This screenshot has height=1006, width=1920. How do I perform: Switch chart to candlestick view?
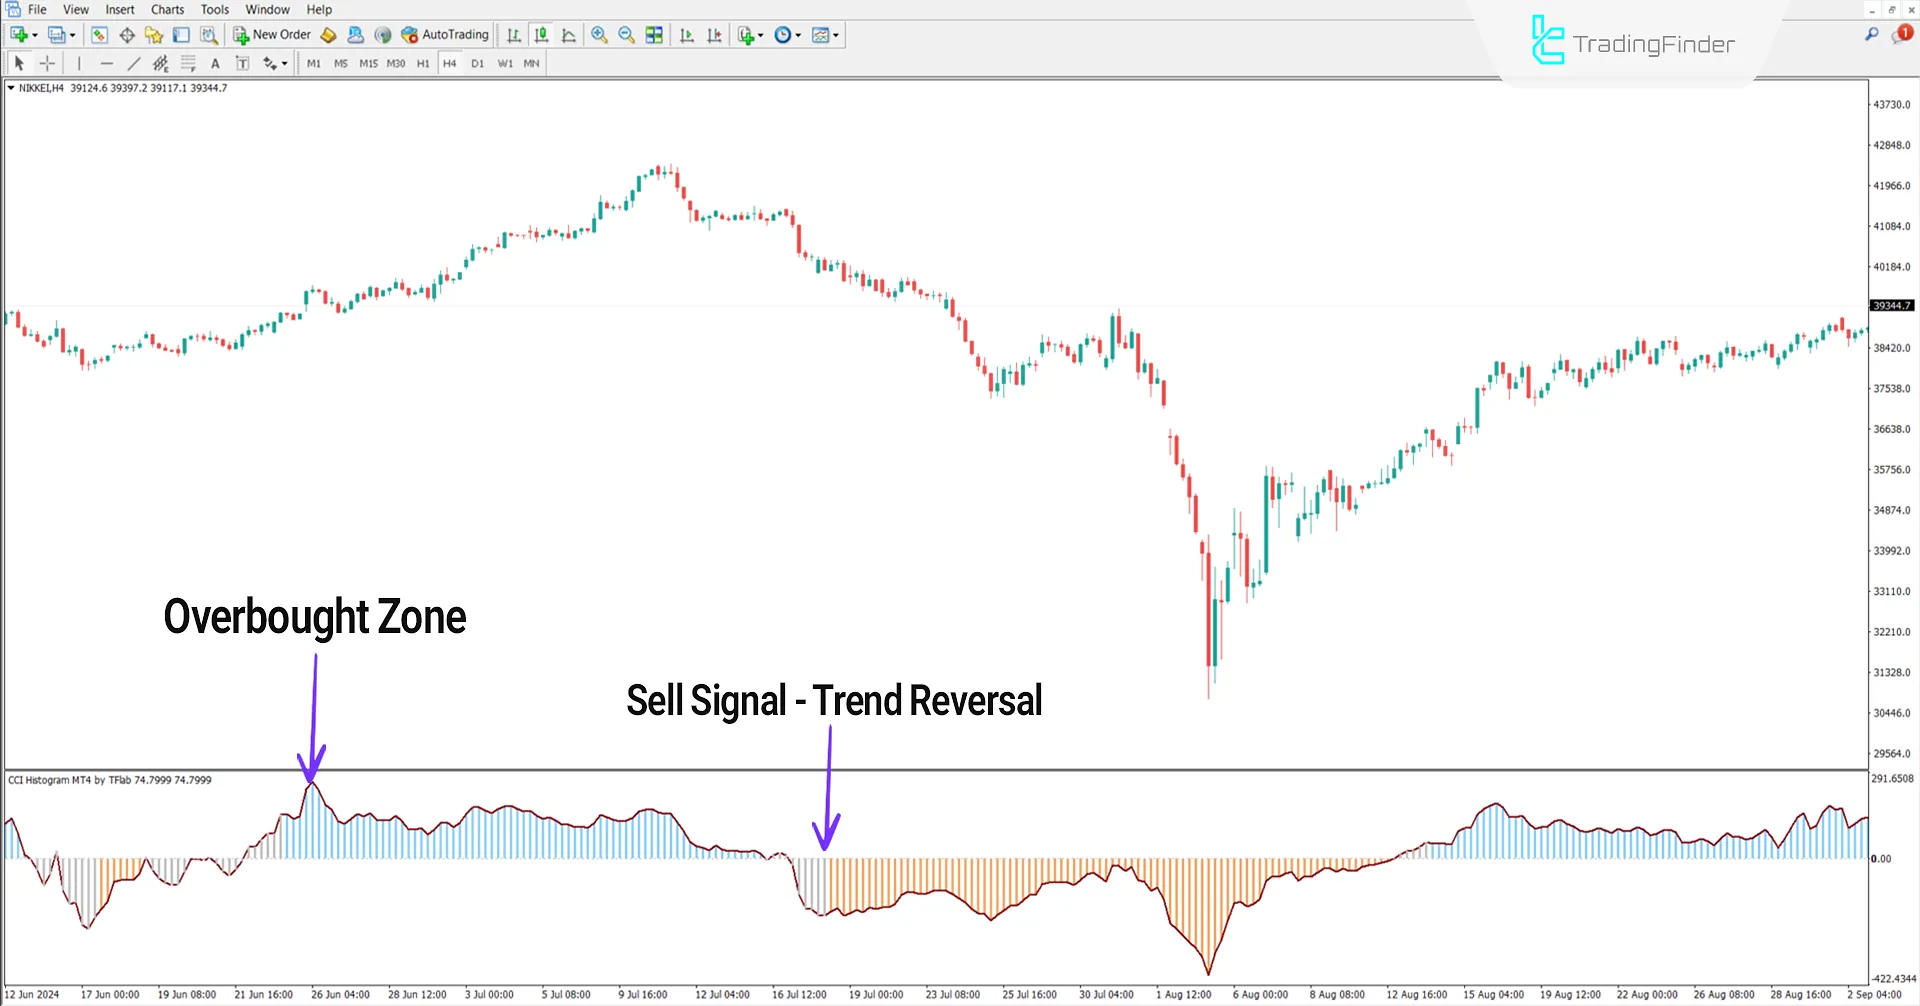541,34
